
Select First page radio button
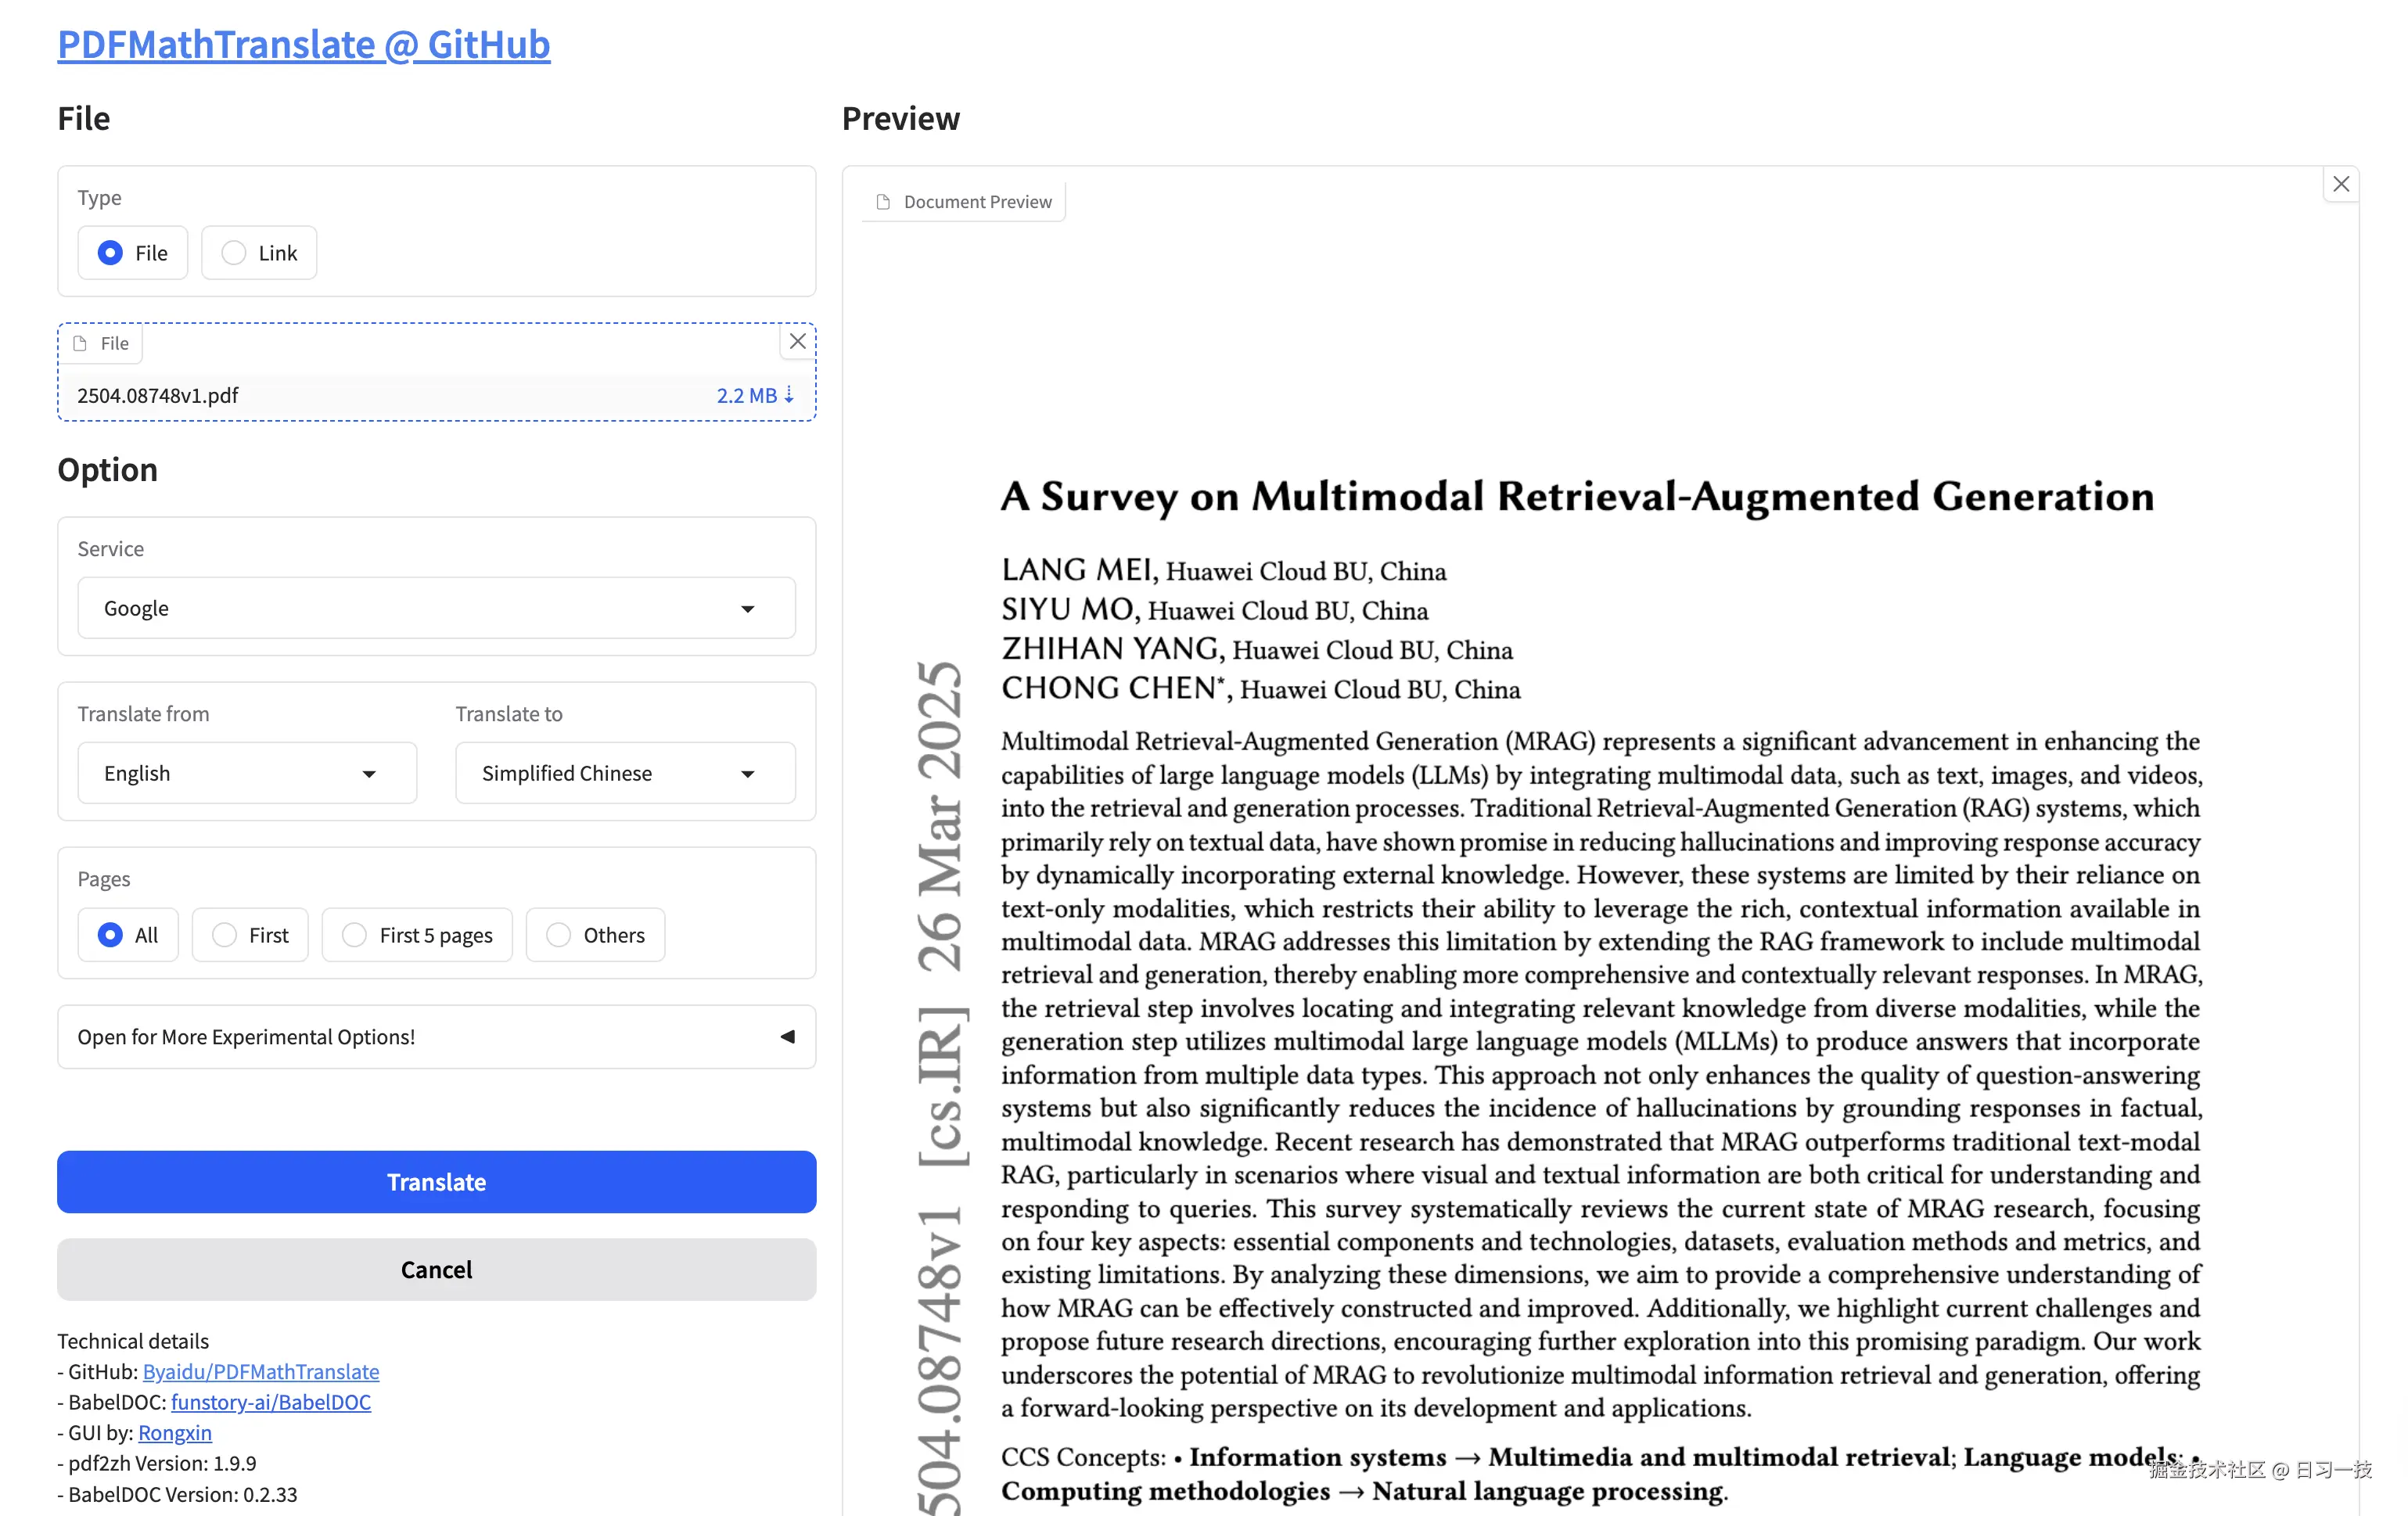click(x=225, y=935)
